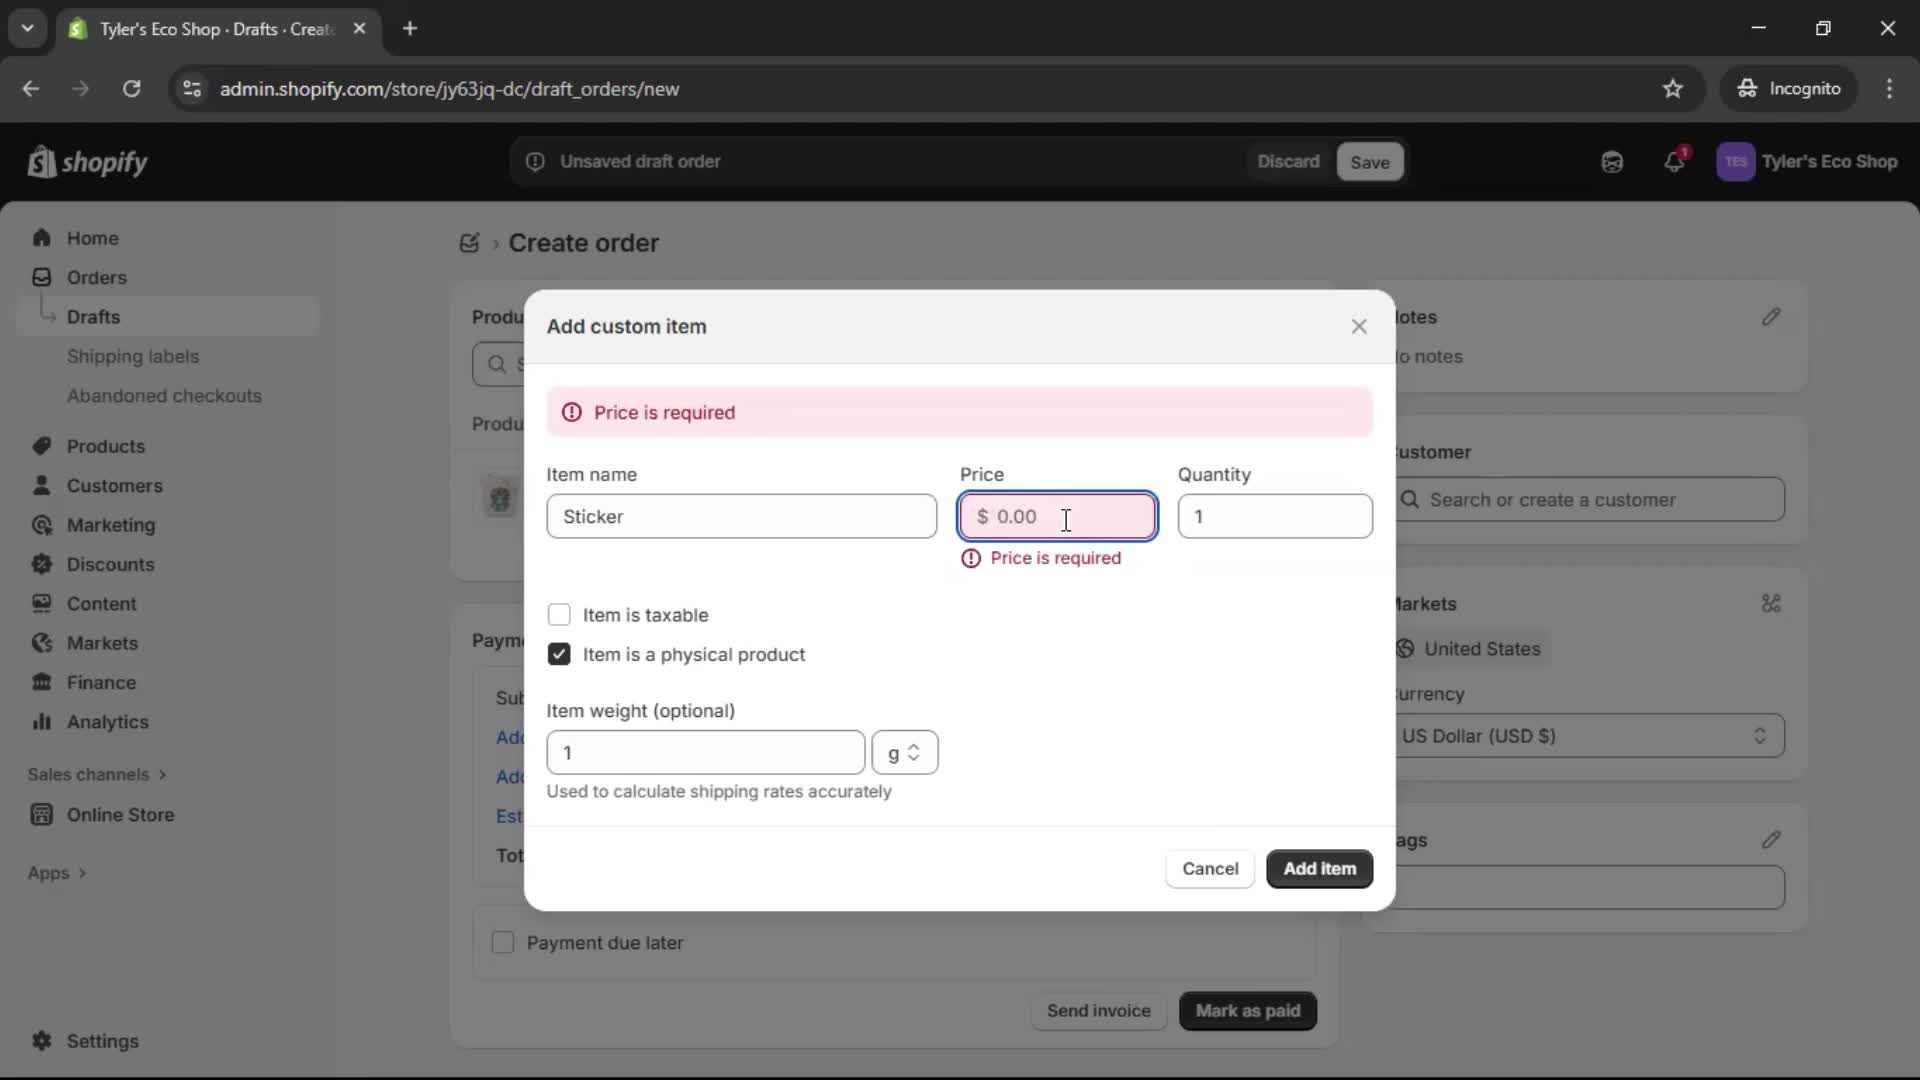Focus the Price input field
The width and height of the screenshot is (1920, 1080).
pos(1057,517)
